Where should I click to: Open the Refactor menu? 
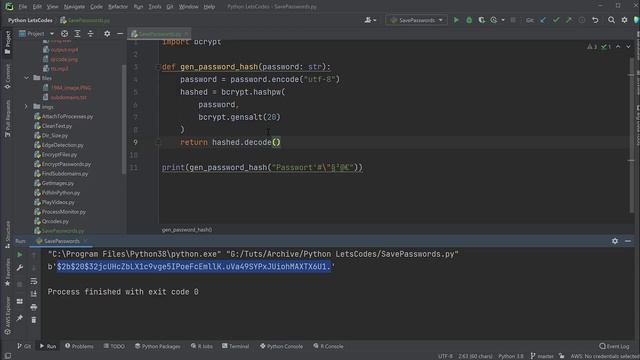point(118,7)
